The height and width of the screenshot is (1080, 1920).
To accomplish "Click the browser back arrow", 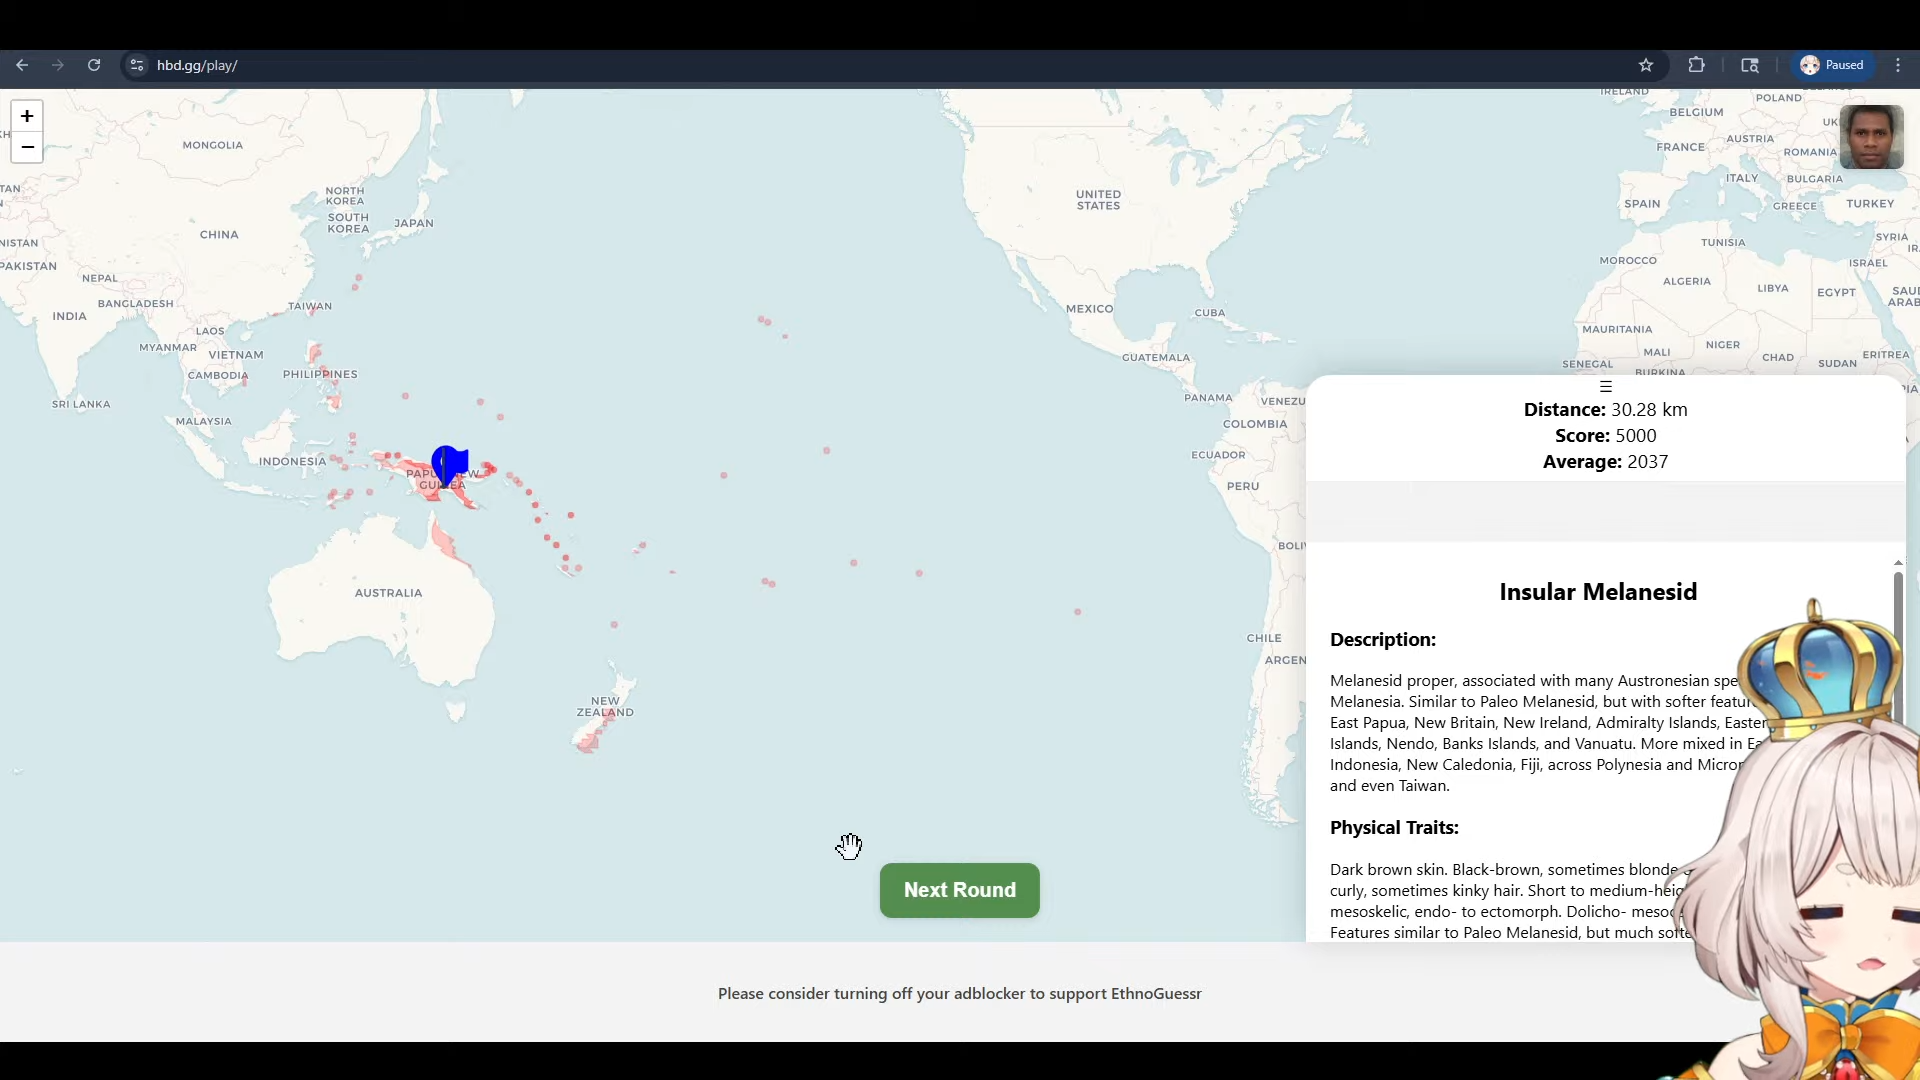I will pos(22,65).
